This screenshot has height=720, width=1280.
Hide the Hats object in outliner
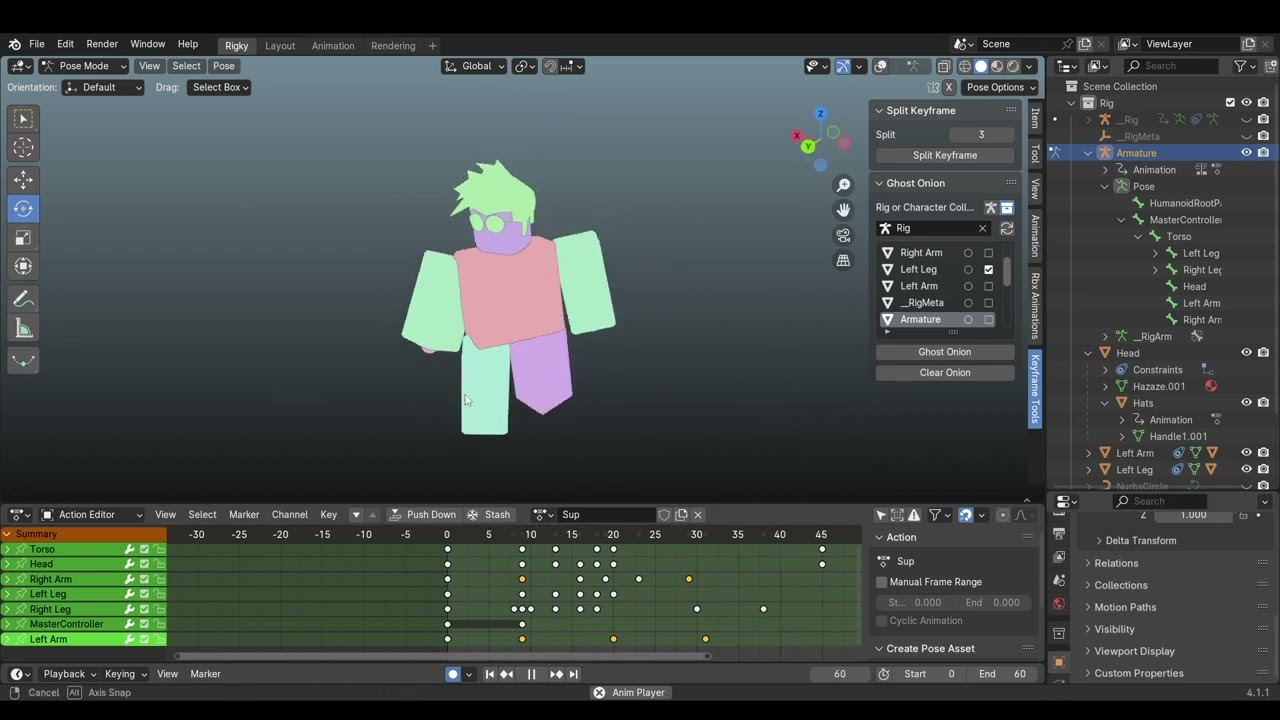coord(1246,403)
